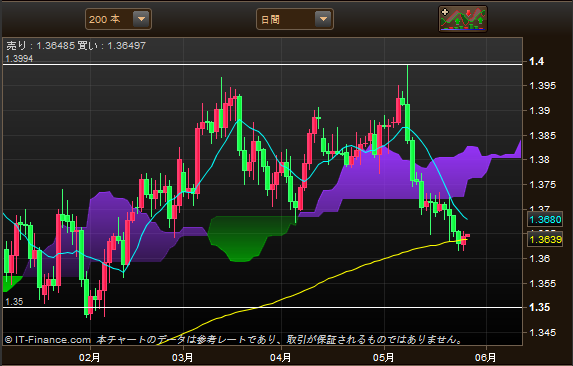Click the 06月 date axis label
The width and height of the screenshot is (573, 366).
pyautogui.click(x=486, y=357)
